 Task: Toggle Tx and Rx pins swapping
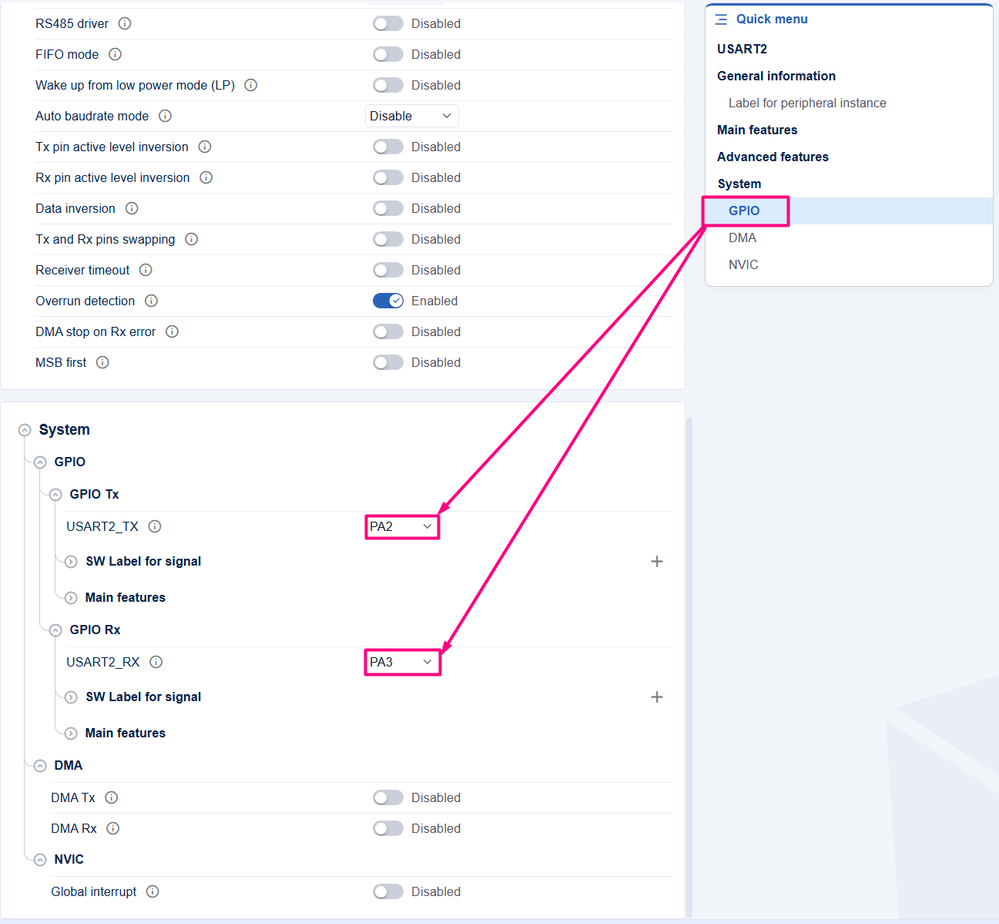pyautogui.click(x=388, y=240)
